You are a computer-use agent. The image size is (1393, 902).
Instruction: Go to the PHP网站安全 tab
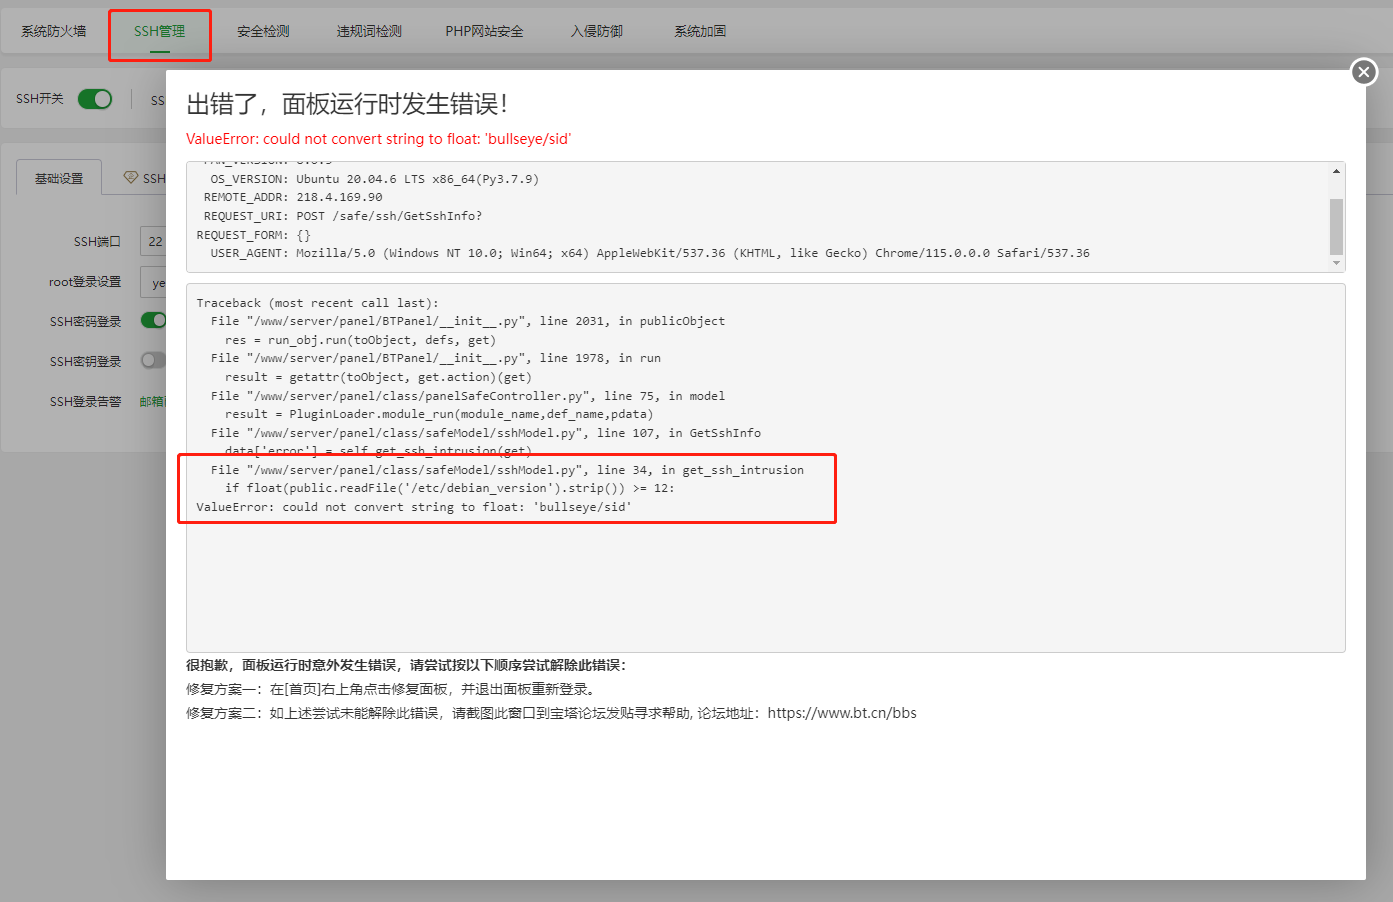coord(484,31)
